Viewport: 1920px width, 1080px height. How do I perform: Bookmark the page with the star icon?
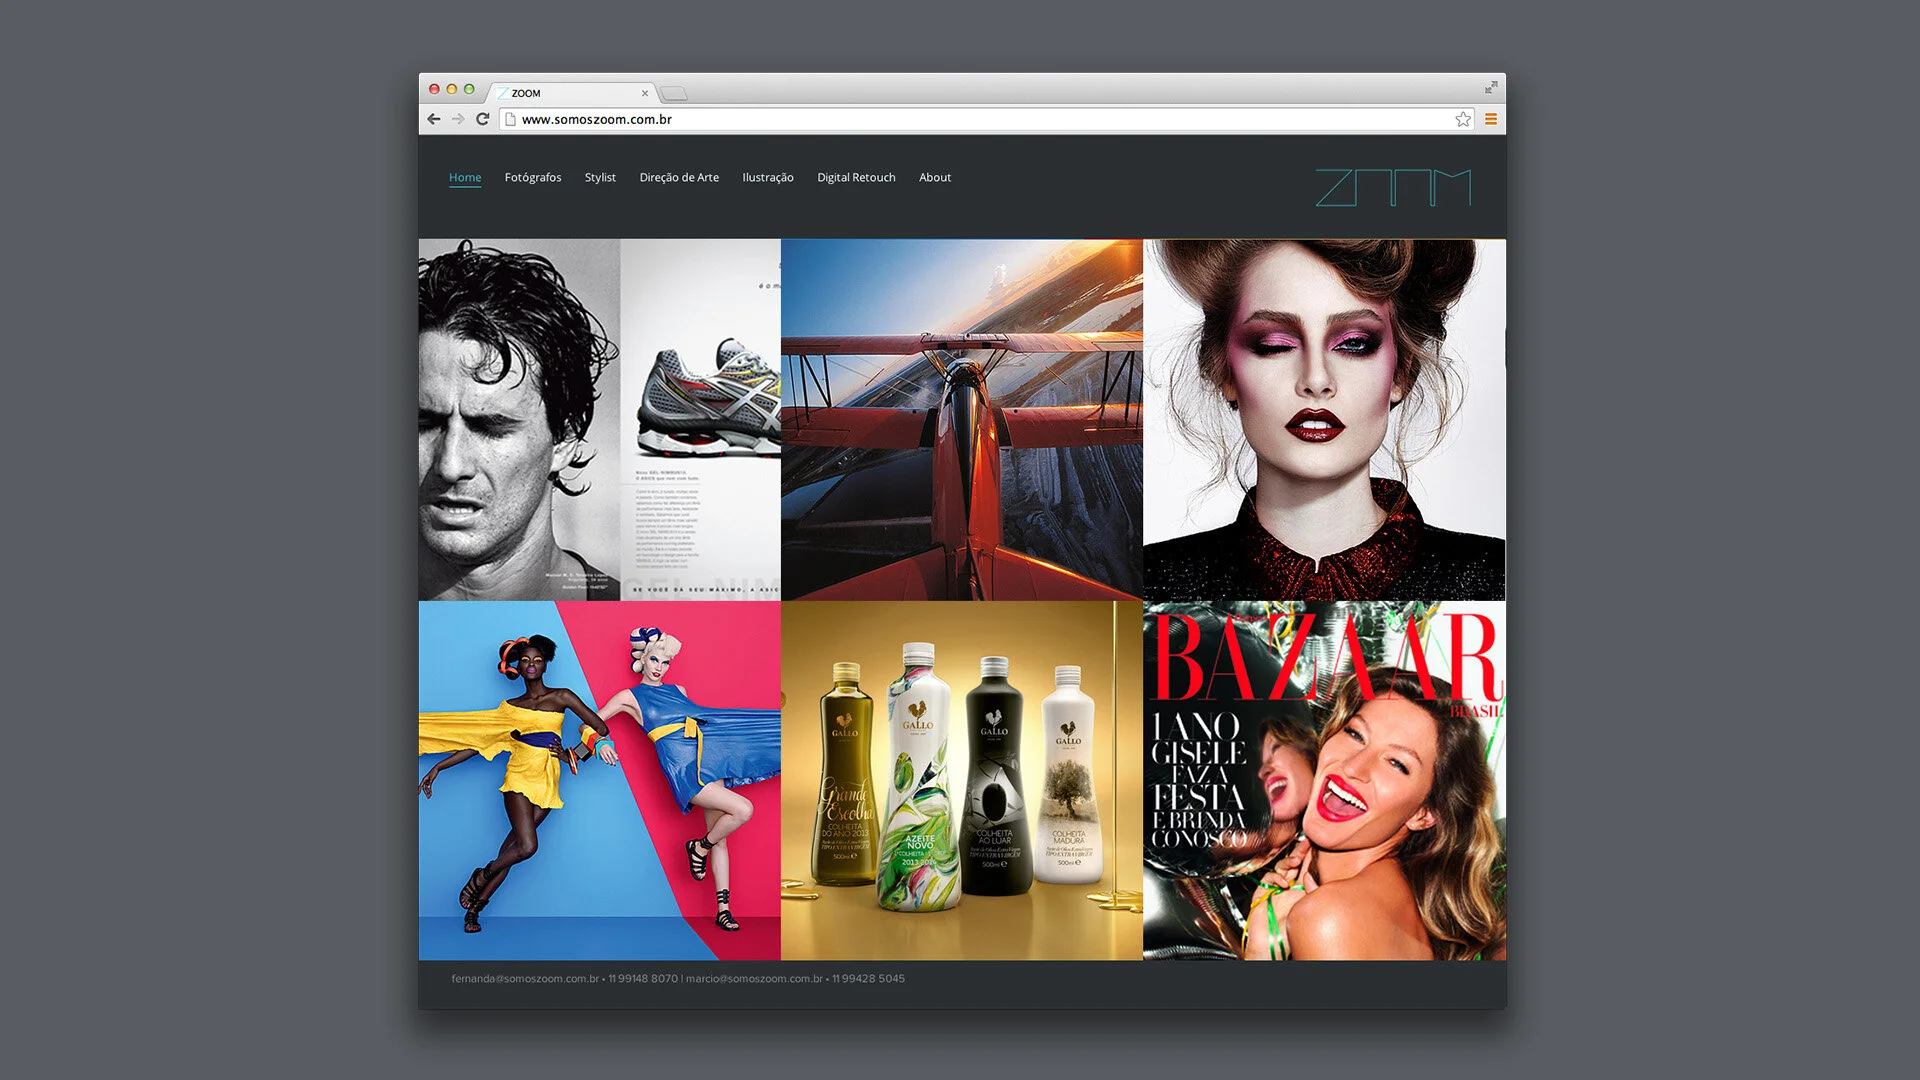click(x=1463, y=119)
